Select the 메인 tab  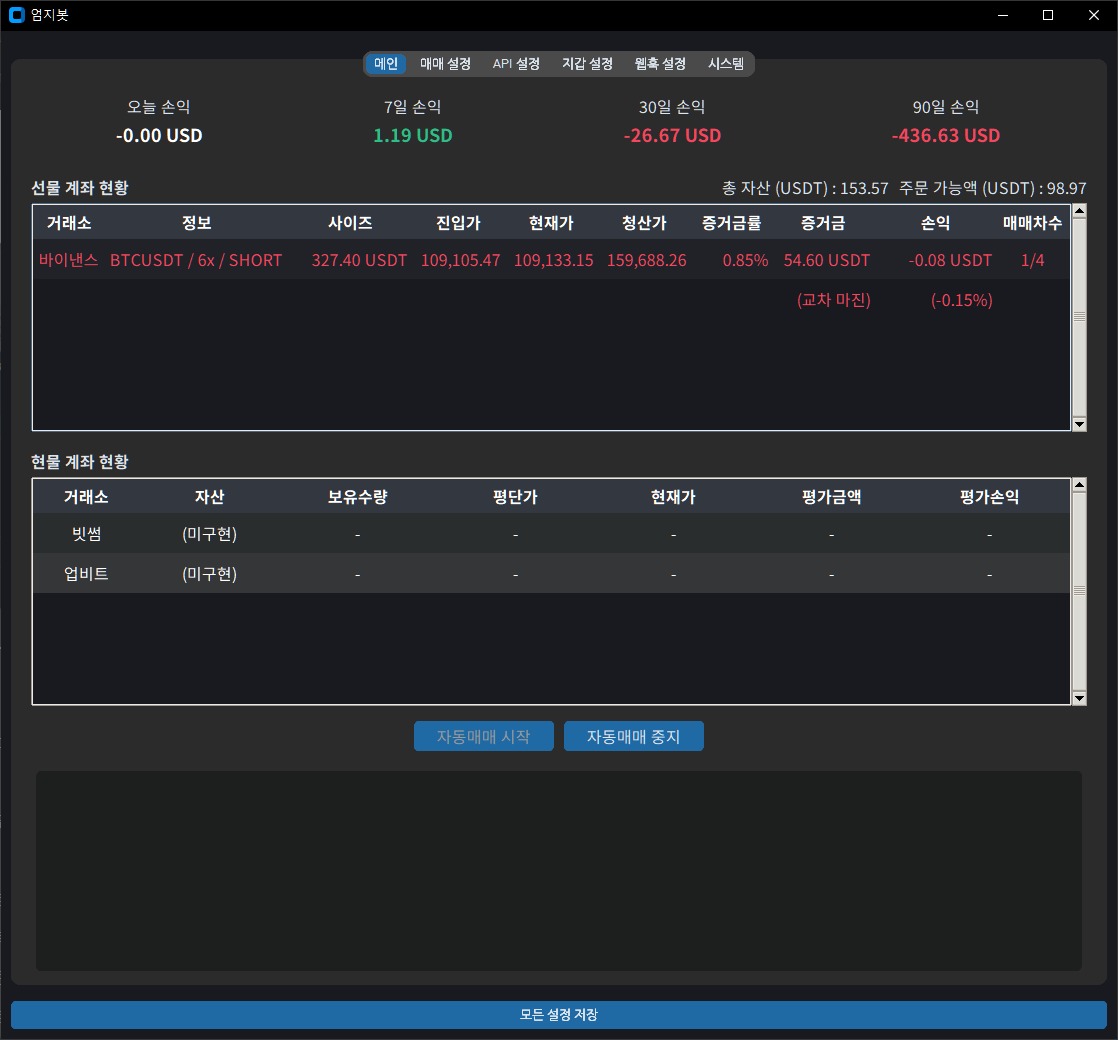[386, 63]
